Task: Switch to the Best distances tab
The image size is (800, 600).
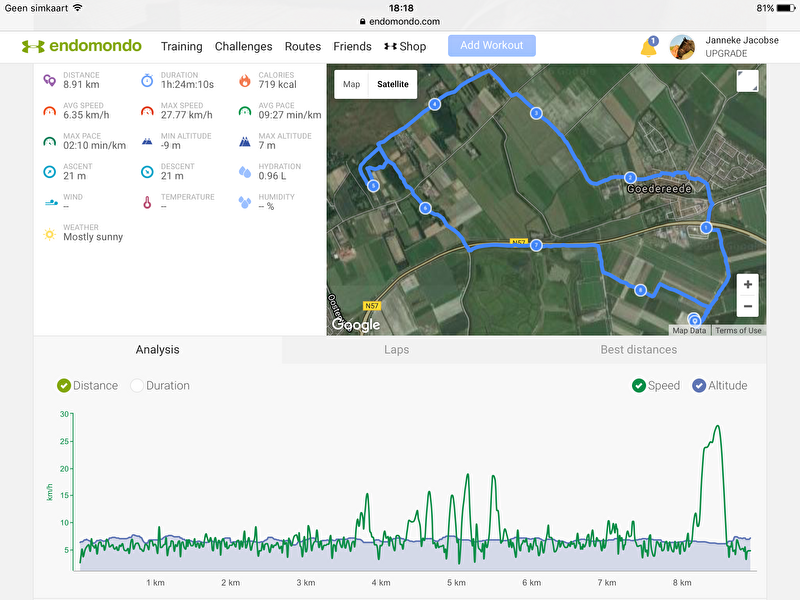Action: [638, 349]
